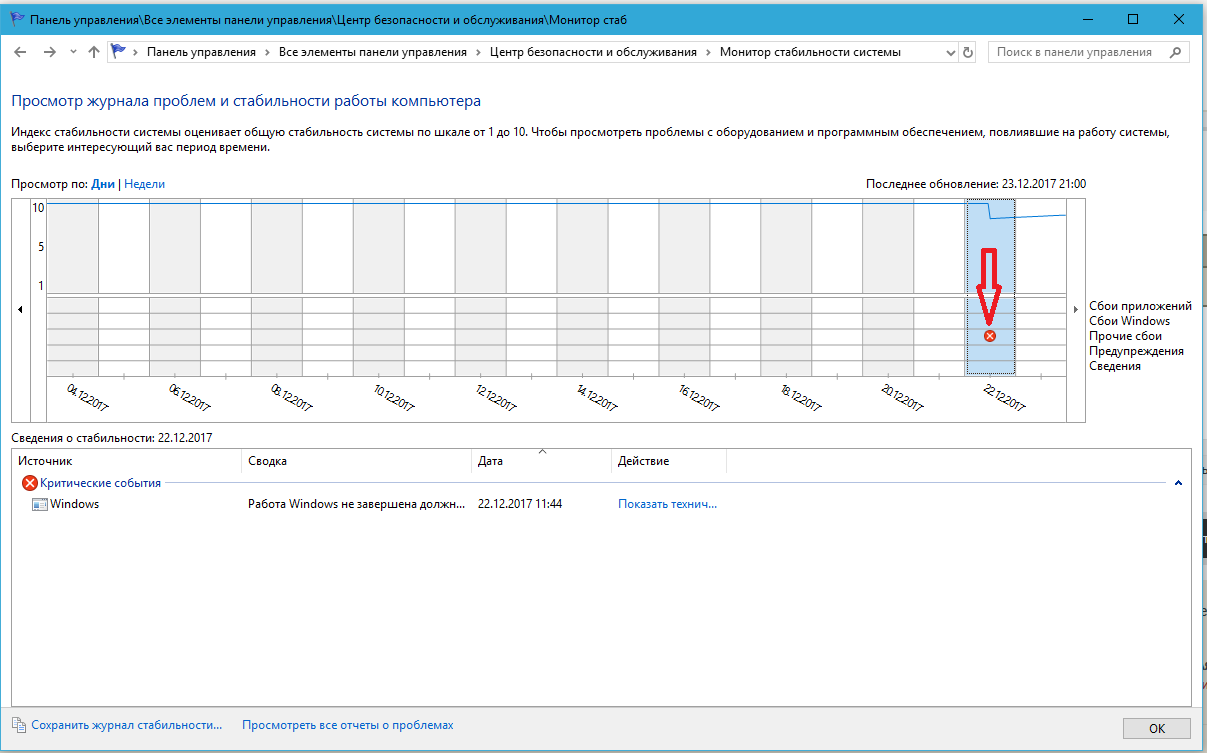
Task: Click the red icon beside Критические события
Action: [x=30, y=483]
